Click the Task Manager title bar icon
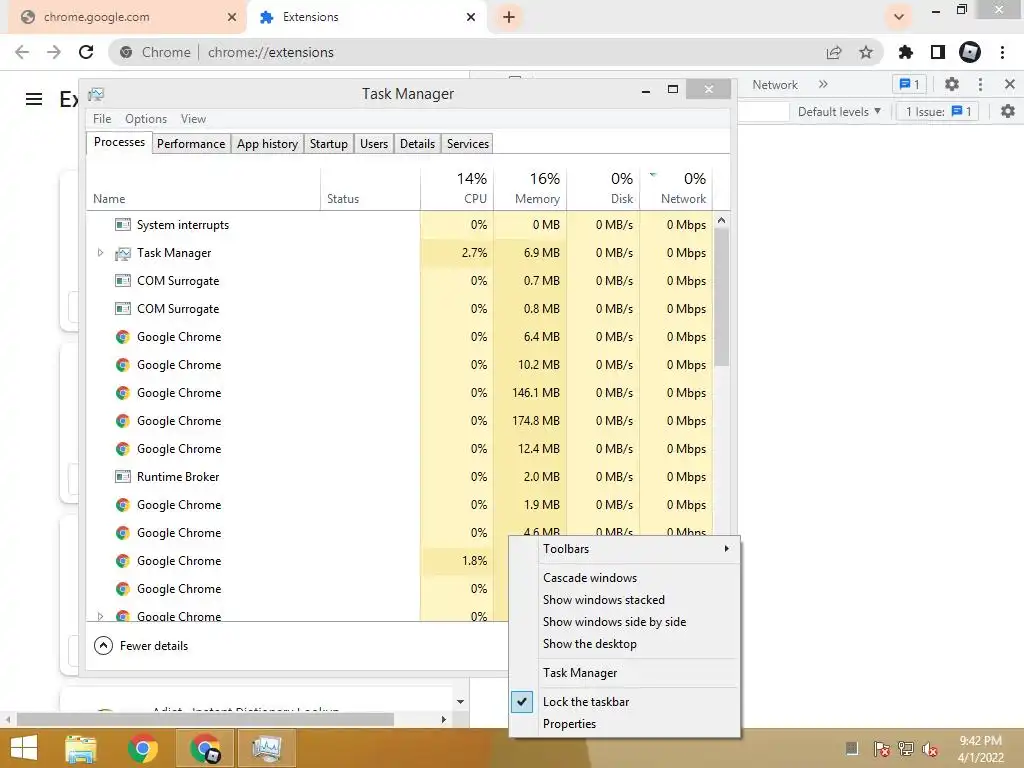This screenshot has height=768, width=1024. point(96,94)
